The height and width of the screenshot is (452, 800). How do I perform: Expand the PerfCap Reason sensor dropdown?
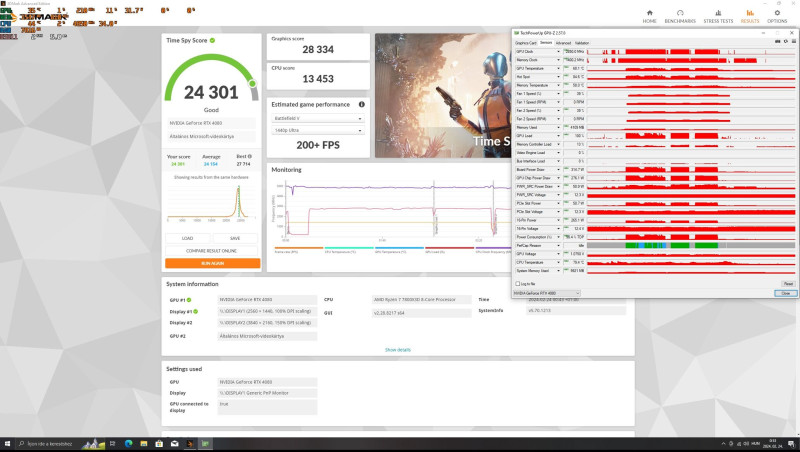(x=558, y=245)
